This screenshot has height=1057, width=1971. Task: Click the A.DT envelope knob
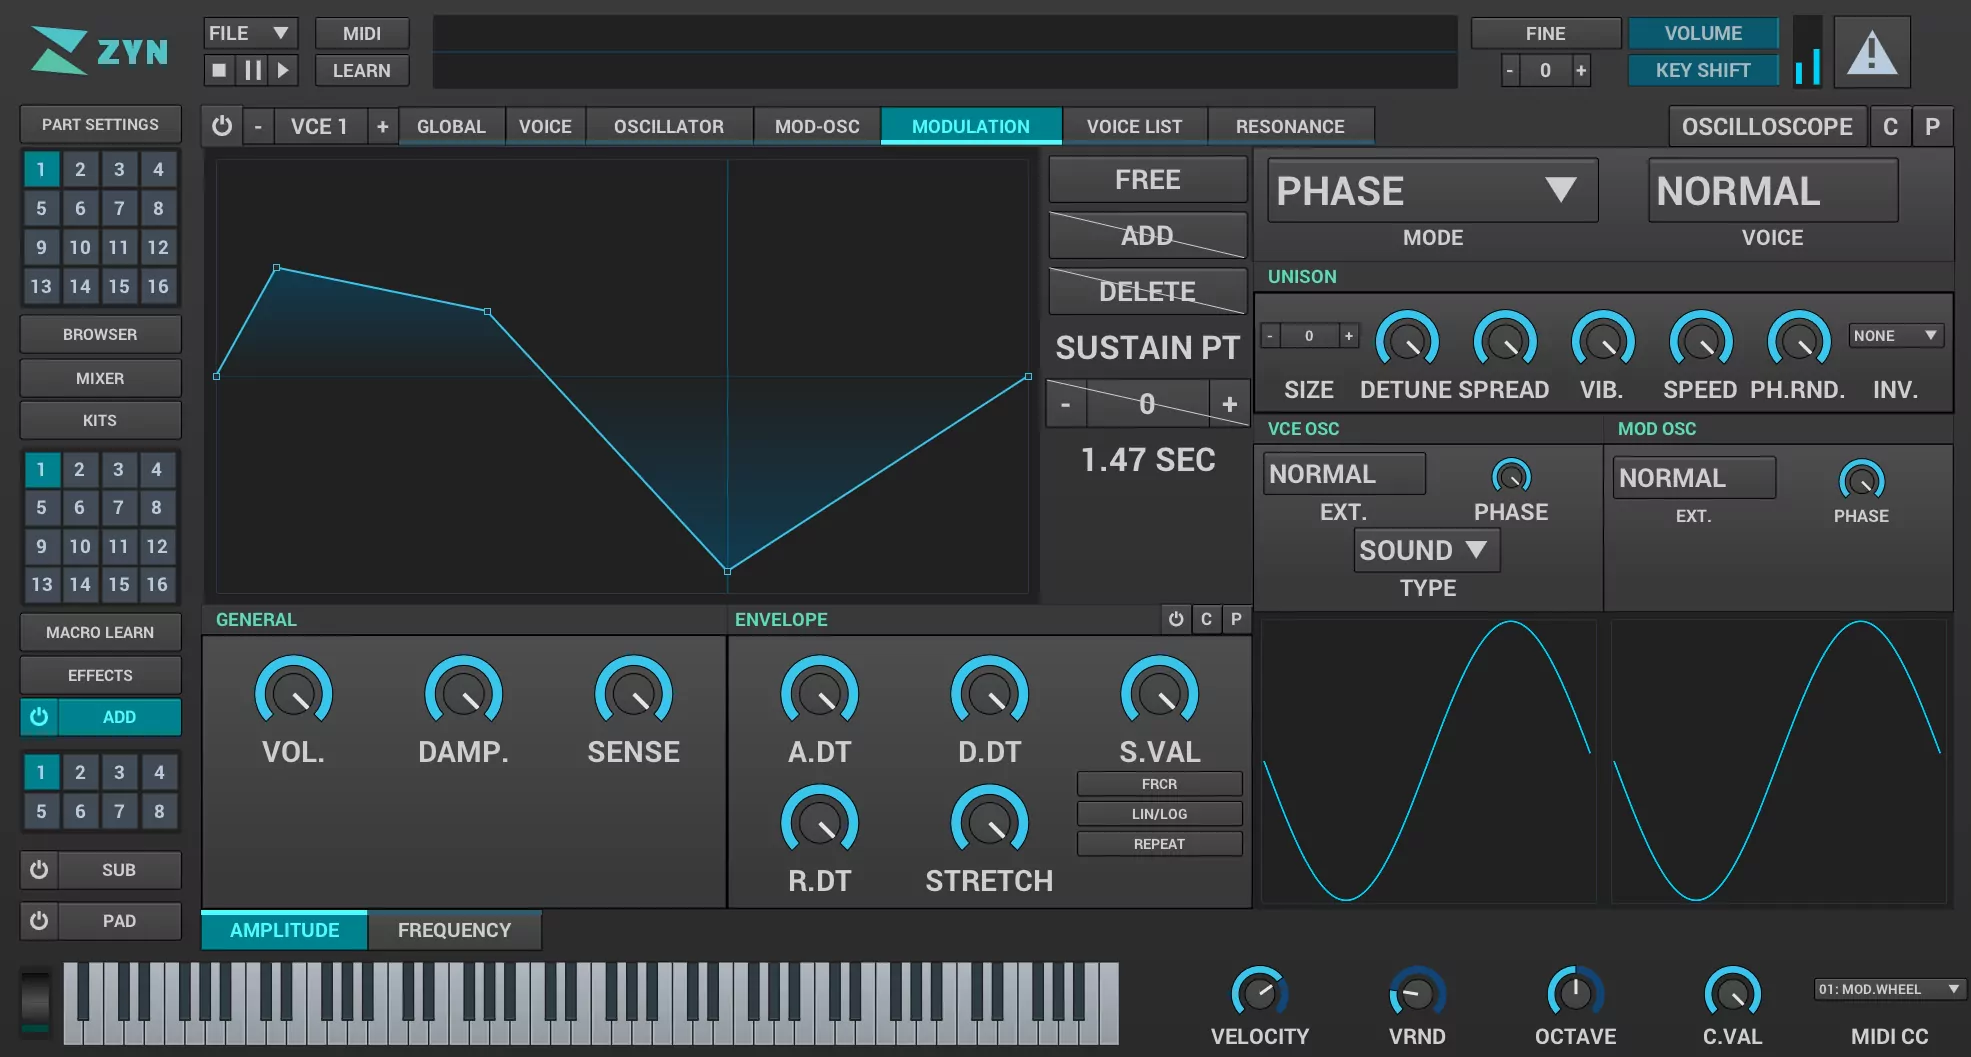coord(820,693)
